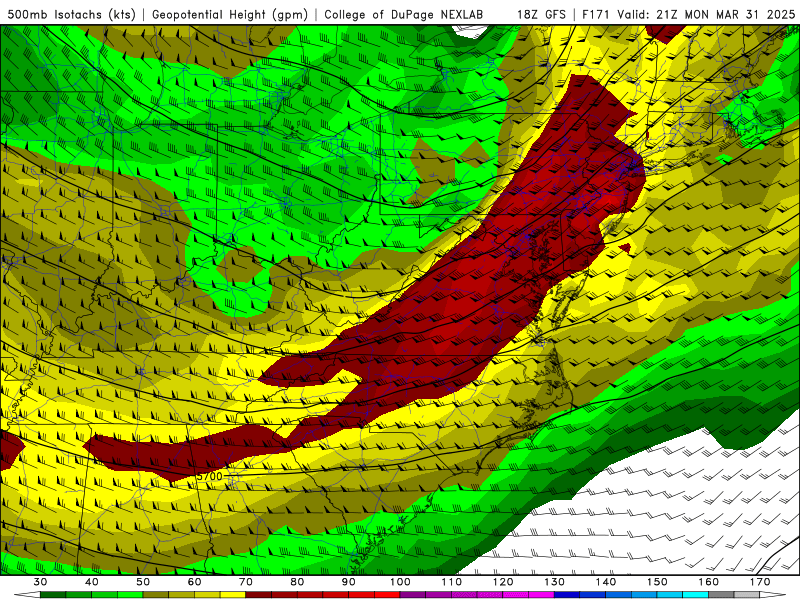
Task: Click the '5700' height contour label
Action: 210,476
